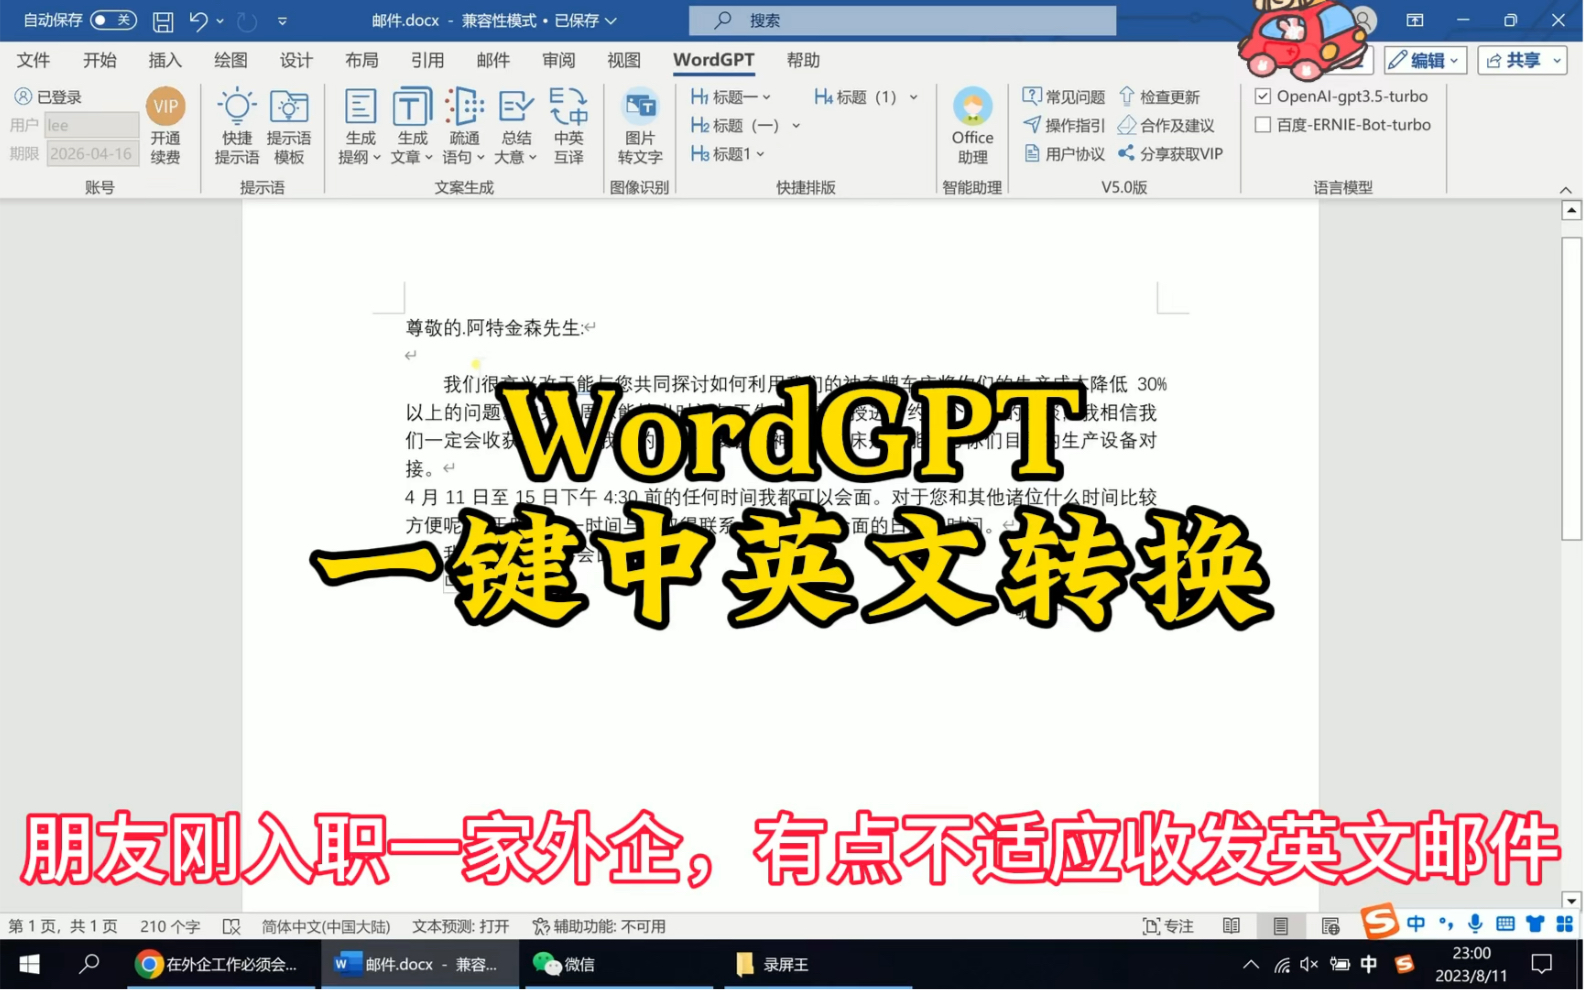1584x990 pixels.
Task: Open 常见问题 help link
Action: 1063,97
